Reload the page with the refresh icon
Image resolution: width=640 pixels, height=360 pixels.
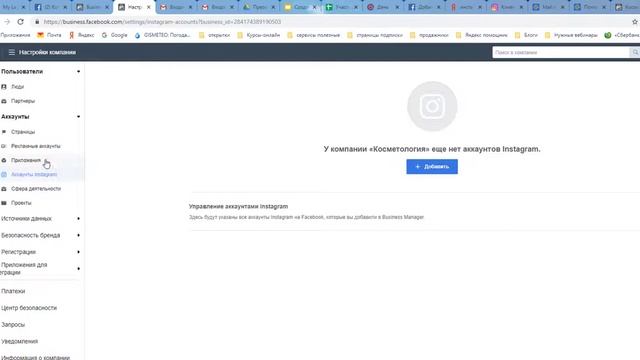(20, 22)
